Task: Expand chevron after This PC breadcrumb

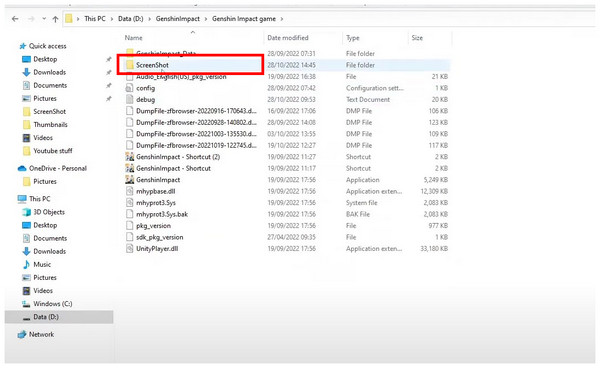Action: (x=112, y=19)
